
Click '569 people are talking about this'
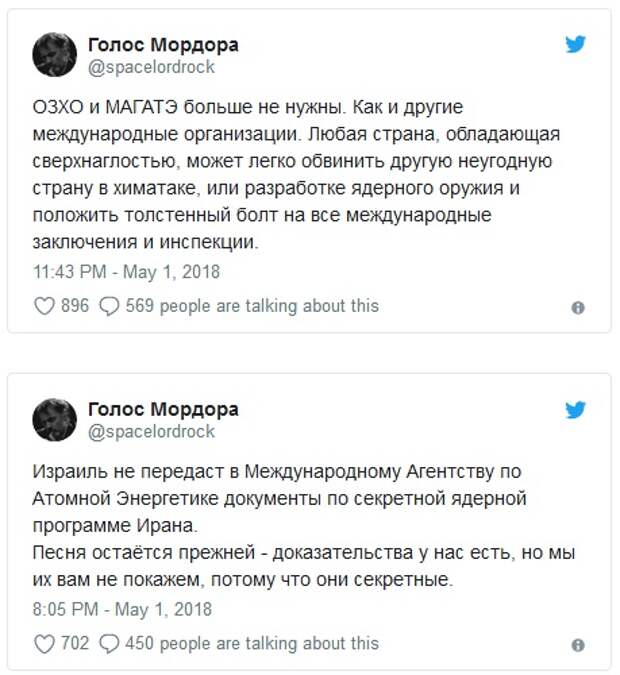click(x=252, y=306)
